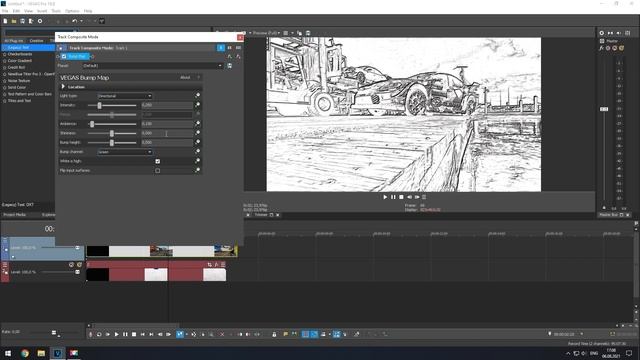Click the animate icon for Ambience
Image resolution: width=640 pixels, height=360 pixels.
pos(198,123)
